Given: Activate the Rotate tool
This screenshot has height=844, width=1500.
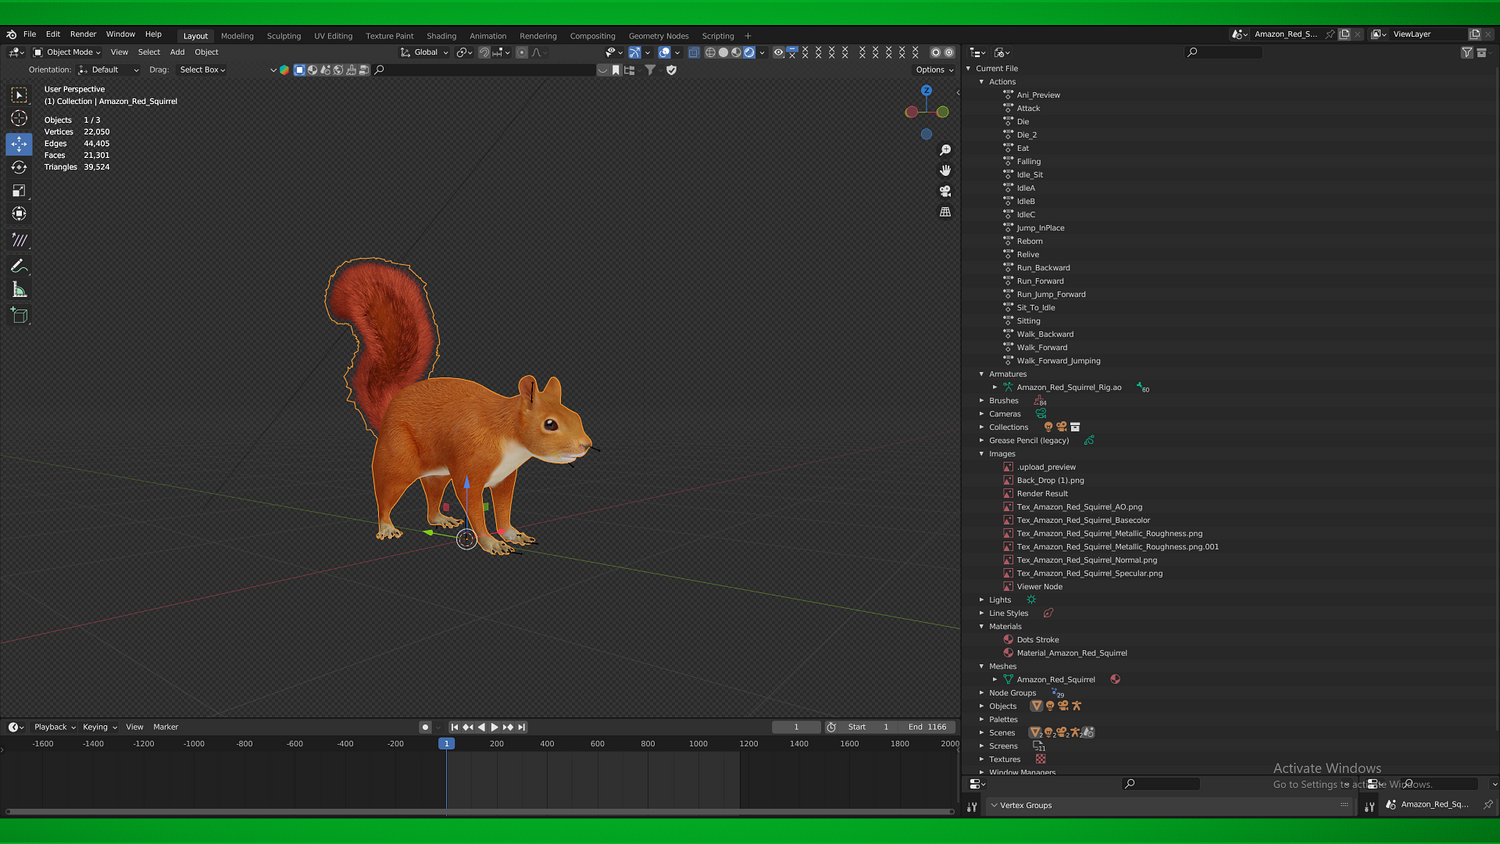Looking at the screenshot, I should pos(19,167).
